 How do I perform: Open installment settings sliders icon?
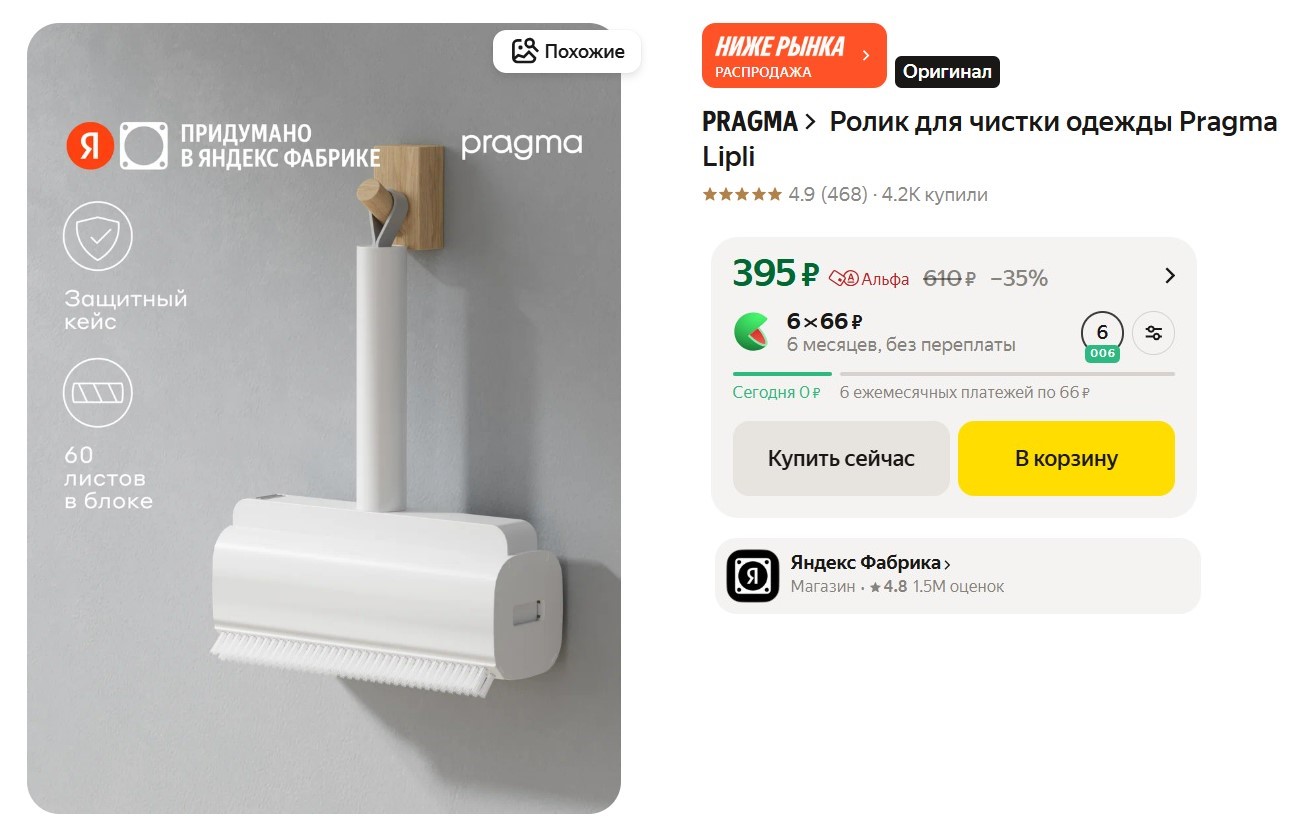click(x=1153, y=333)
